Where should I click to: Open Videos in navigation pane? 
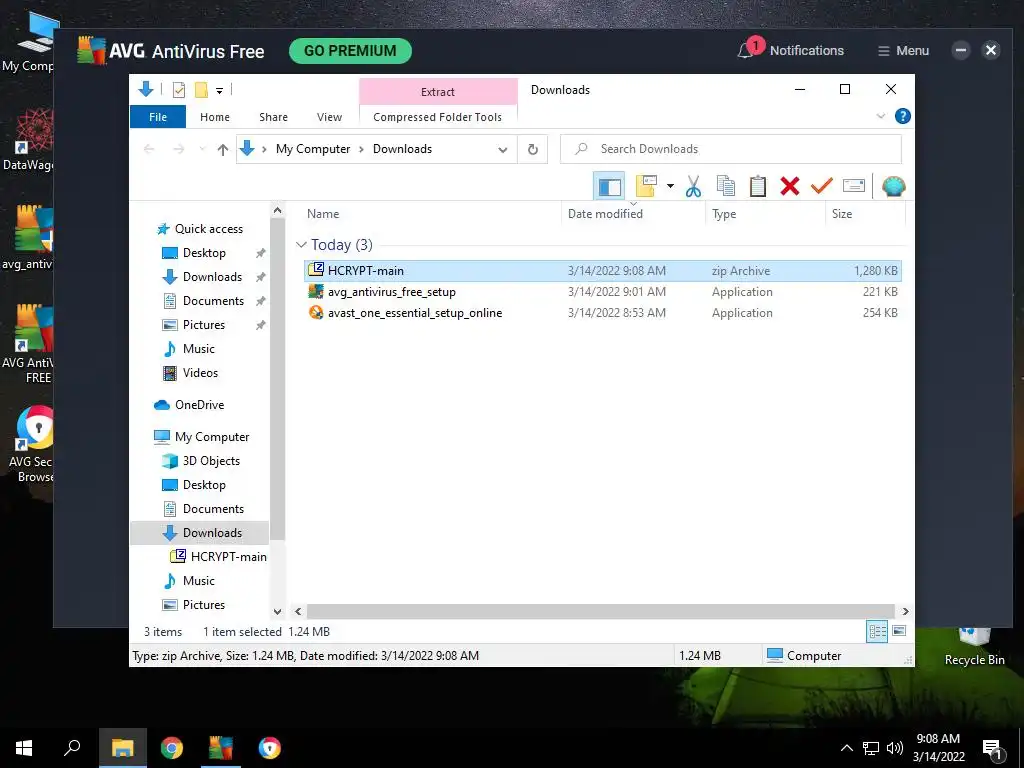point(200,373)
